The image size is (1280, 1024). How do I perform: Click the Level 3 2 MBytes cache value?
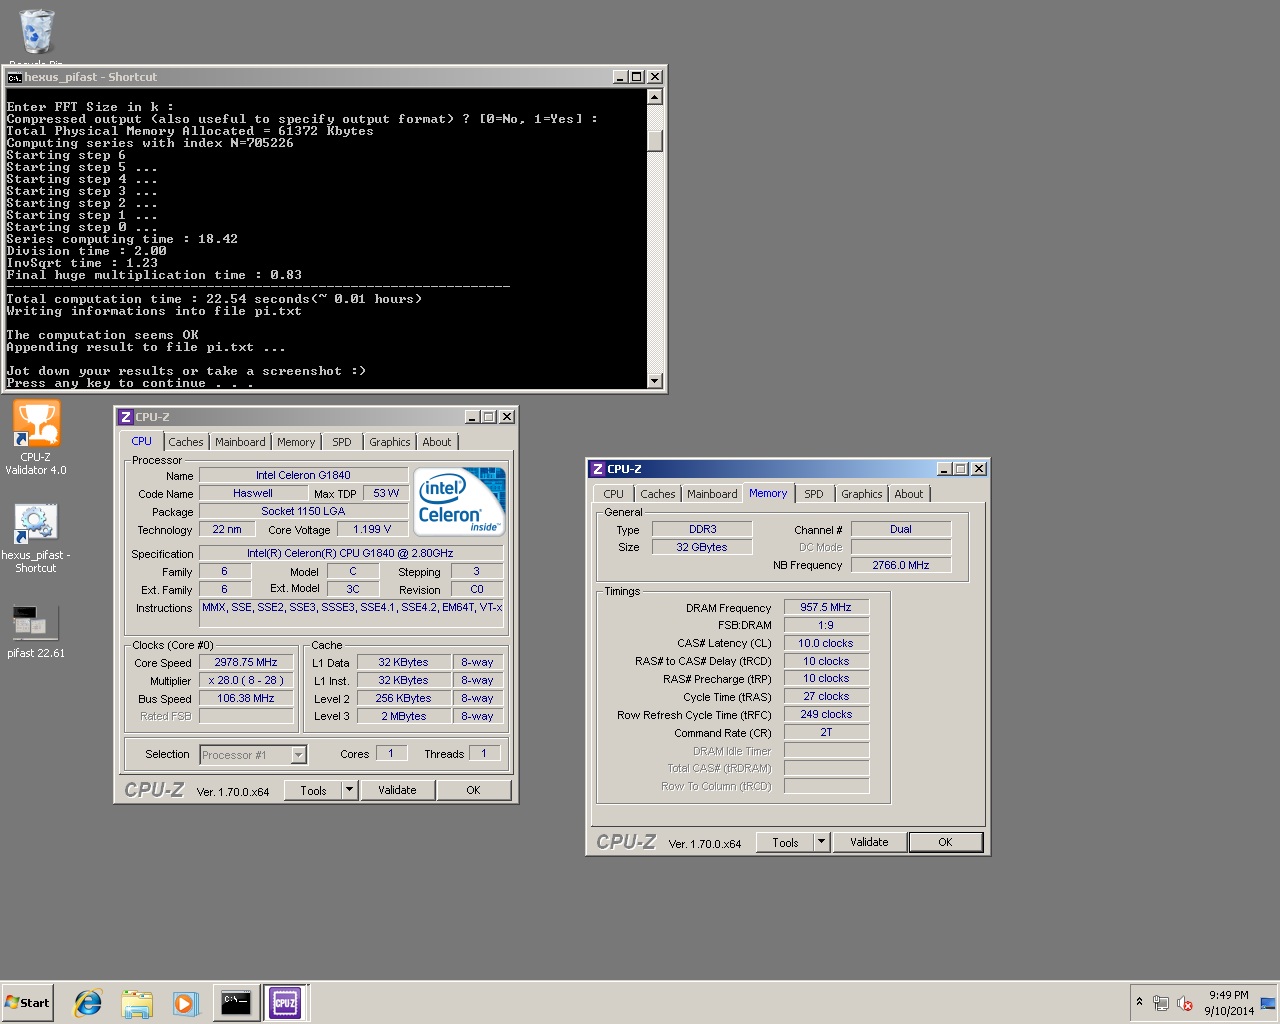(403, 716)
